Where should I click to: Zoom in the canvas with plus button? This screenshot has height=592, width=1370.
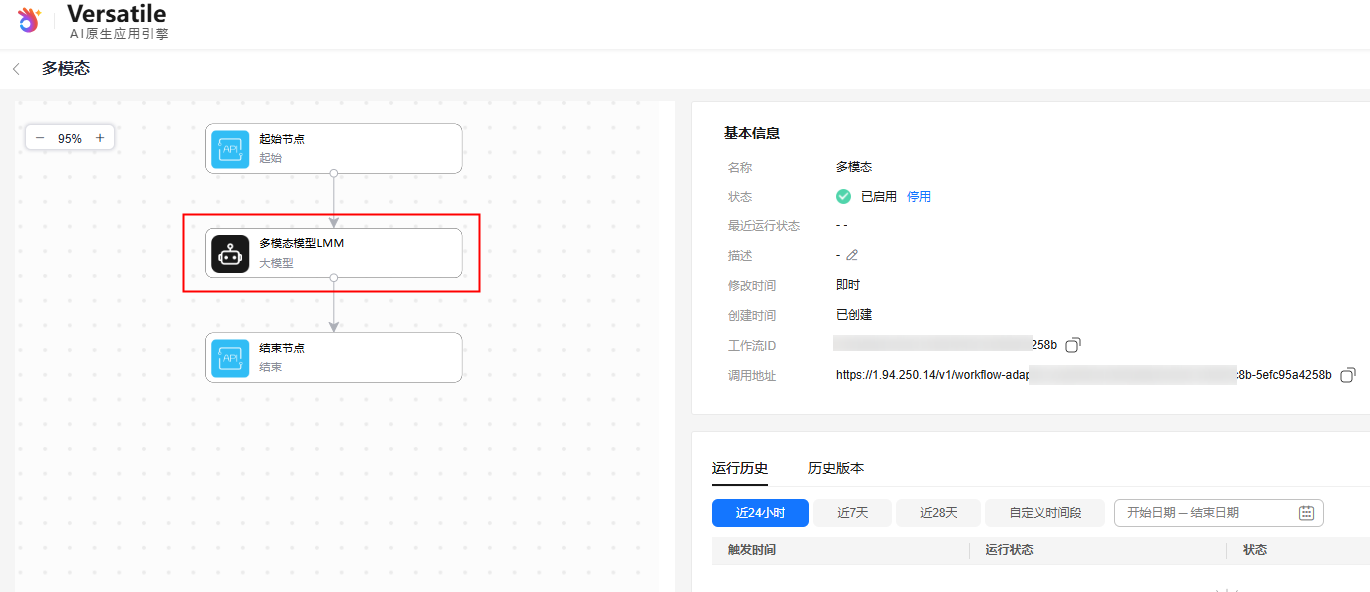point(100,138)
